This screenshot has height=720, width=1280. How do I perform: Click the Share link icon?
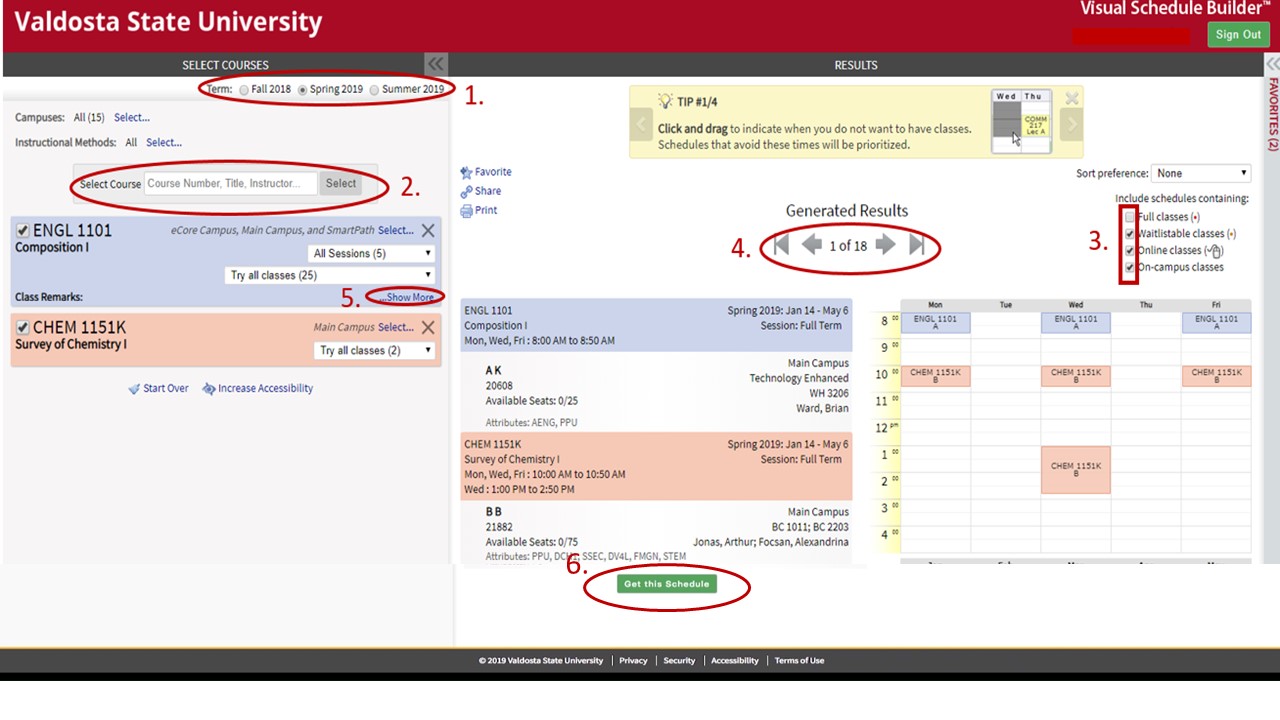point(466,192)
